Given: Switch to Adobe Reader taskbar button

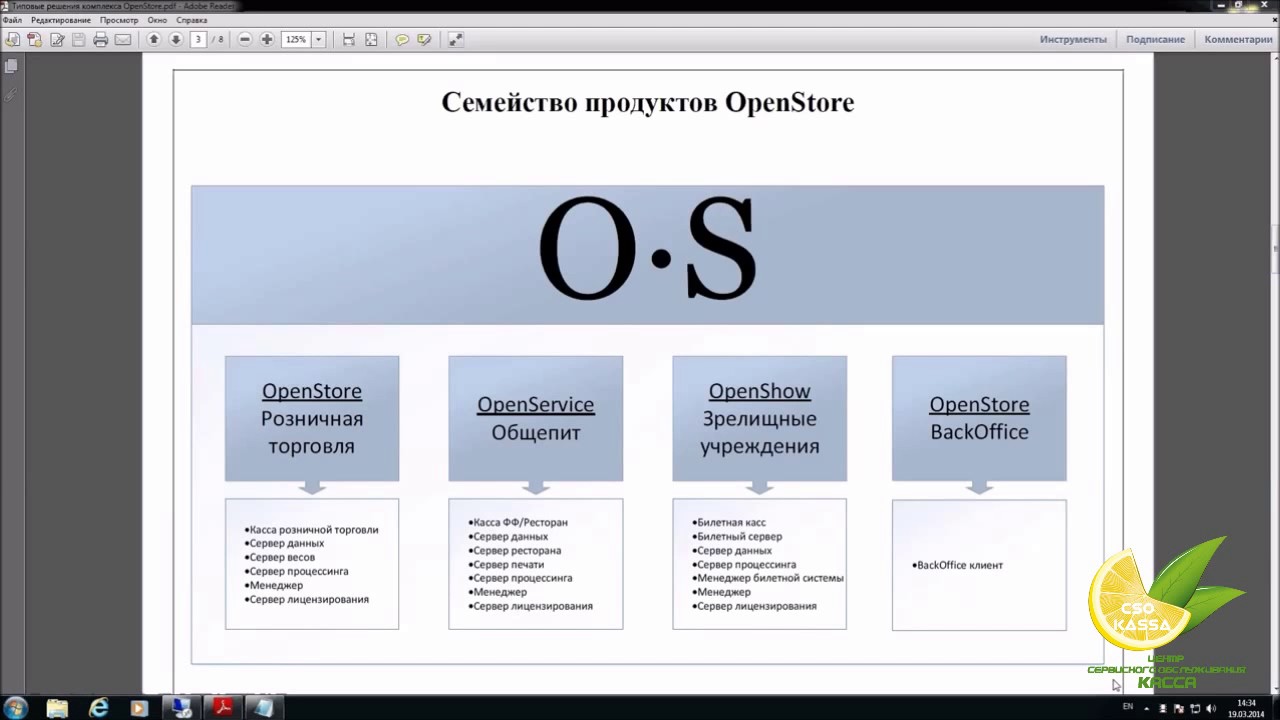Looking at the screenshot, I should (x=221, y=708).
